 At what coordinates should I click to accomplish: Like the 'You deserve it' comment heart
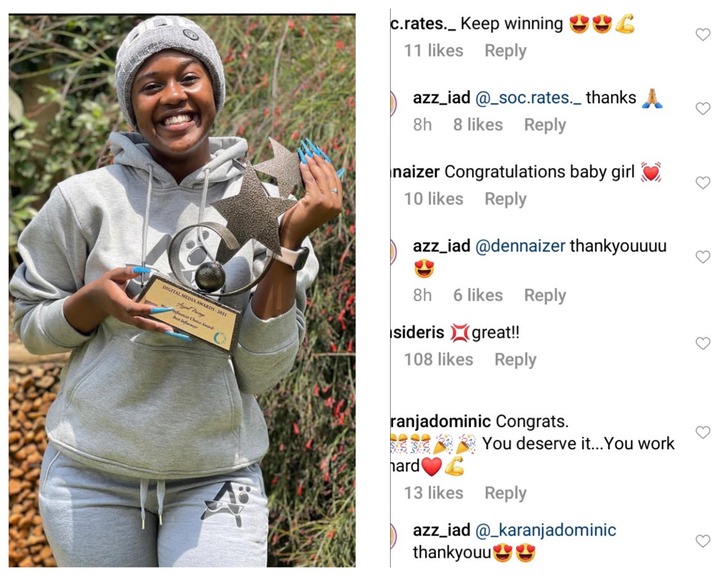pyautogui.click(x=703, y=432)
